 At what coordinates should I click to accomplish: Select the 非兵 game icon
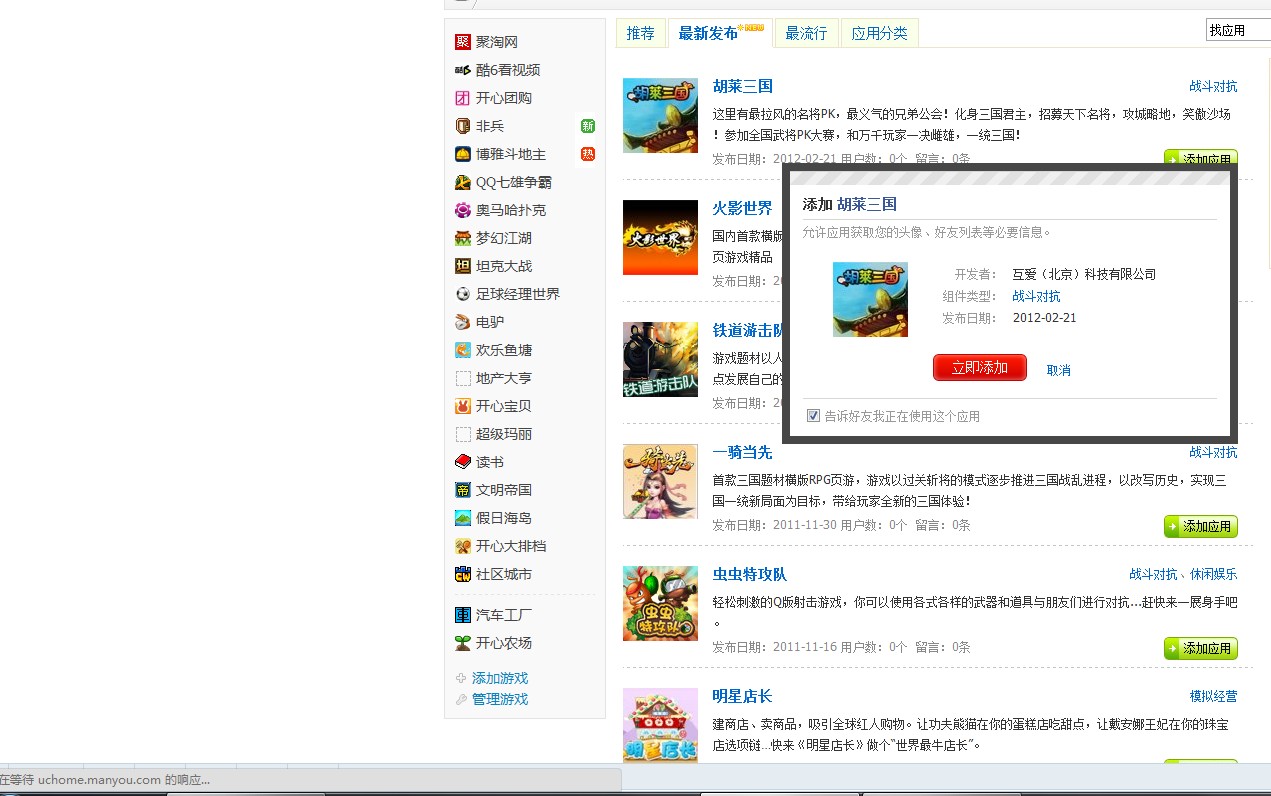(462, 126)
